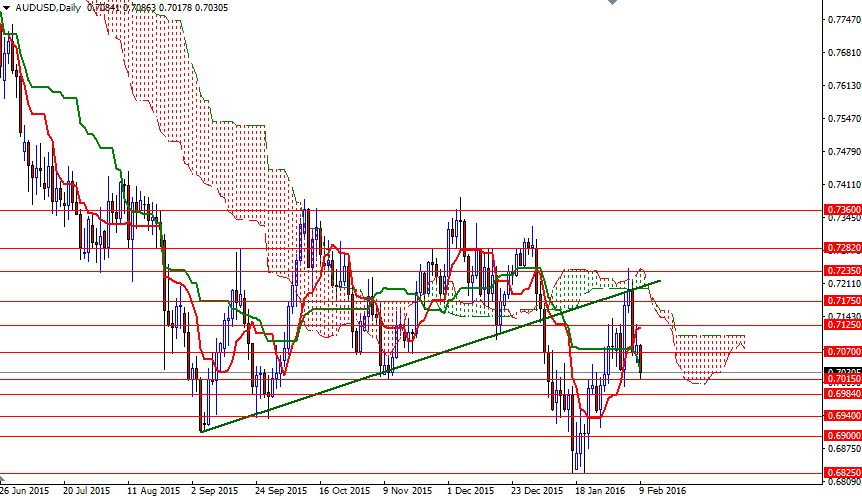Select the 0.72350 price level label

pos(843,271)
